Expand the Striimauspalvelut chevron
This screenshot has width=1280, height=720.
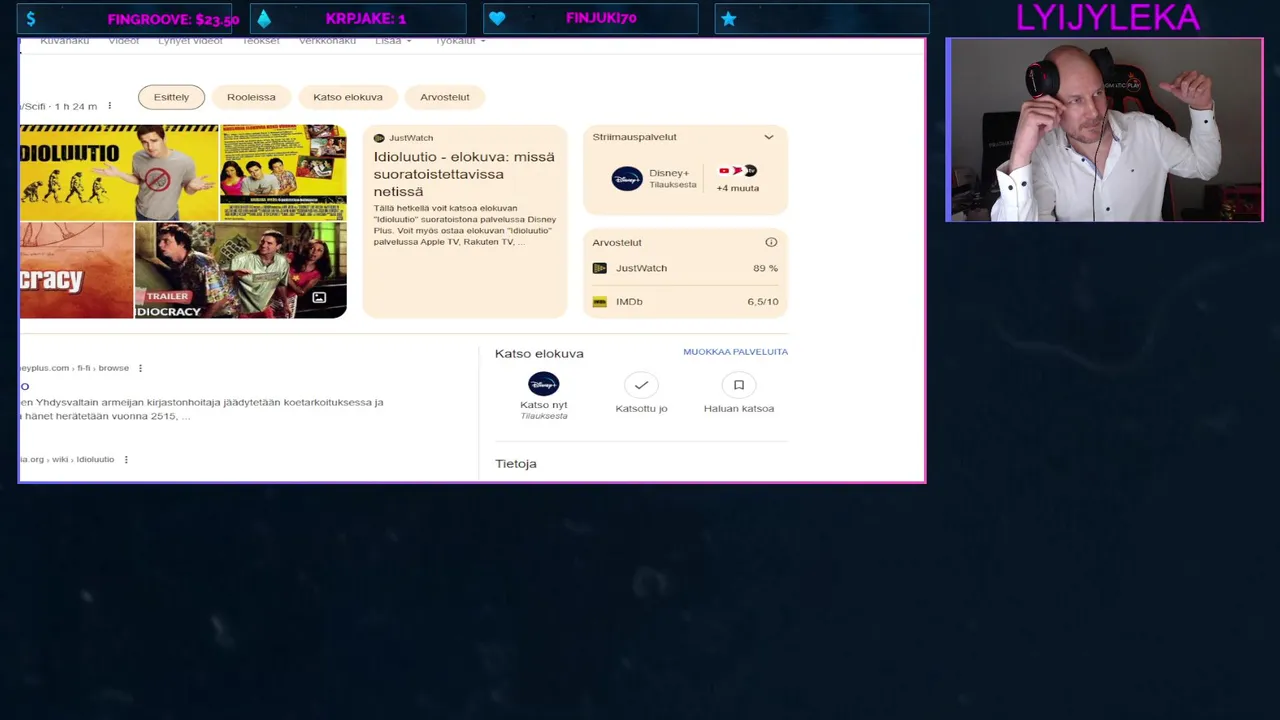click(769, 137)
